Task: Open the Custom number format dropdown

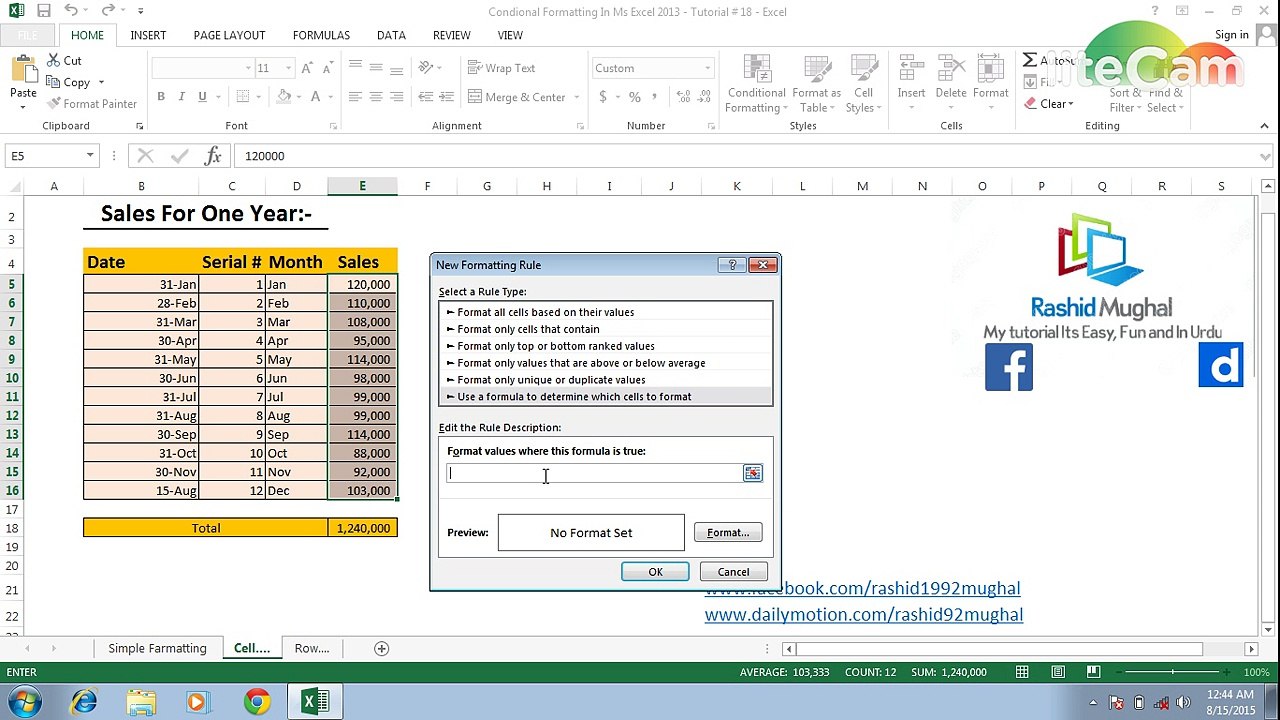Action: (708, 68)
